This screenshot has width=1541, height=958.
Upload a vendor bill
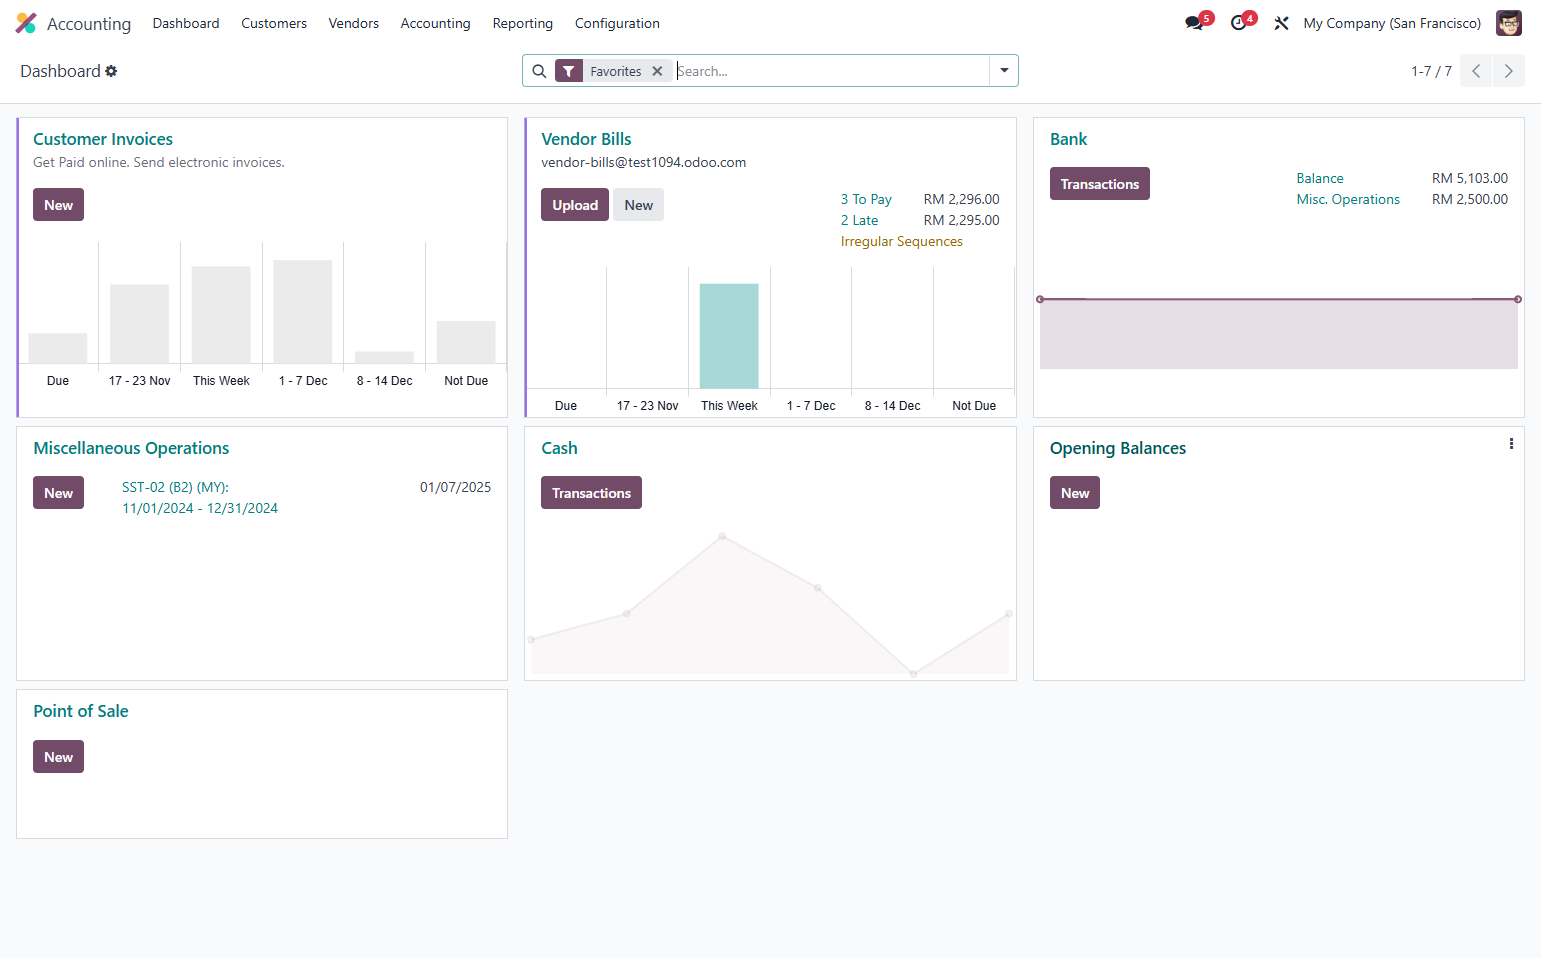coord(575,205)
